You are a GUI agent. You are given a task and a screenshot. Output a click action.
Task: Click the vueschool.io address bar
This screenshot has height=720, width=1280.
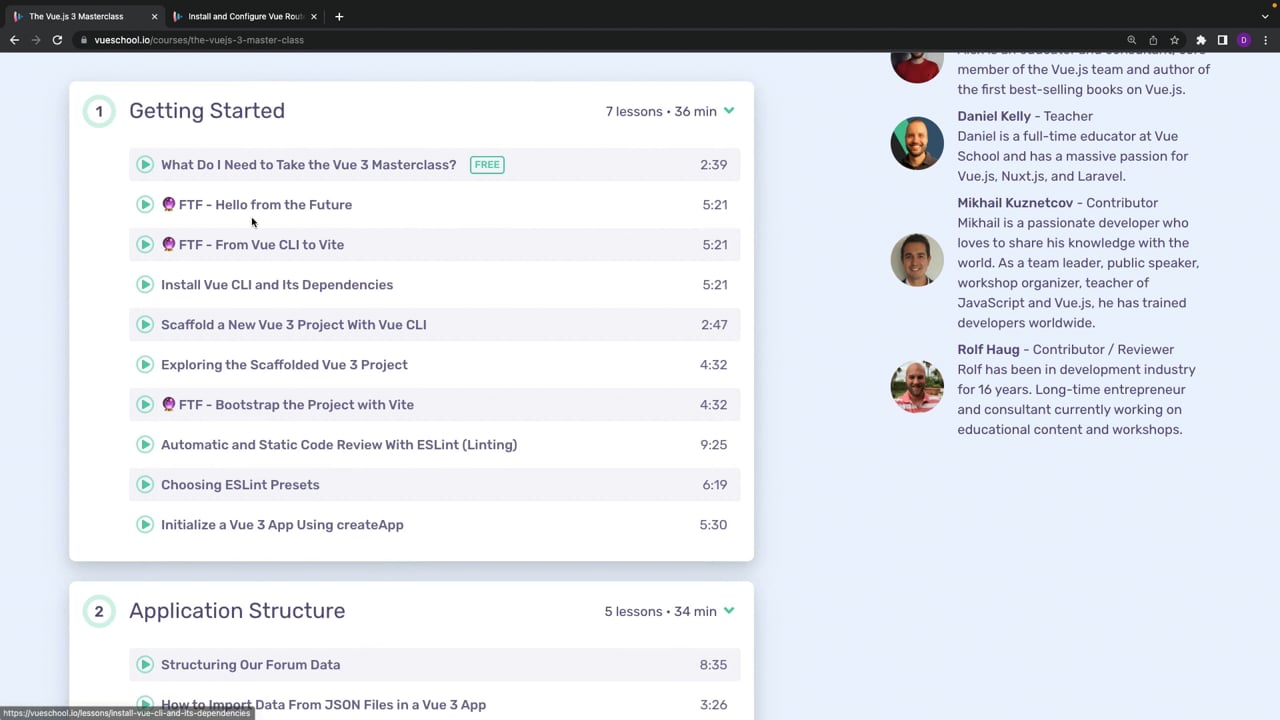[600, 40]
